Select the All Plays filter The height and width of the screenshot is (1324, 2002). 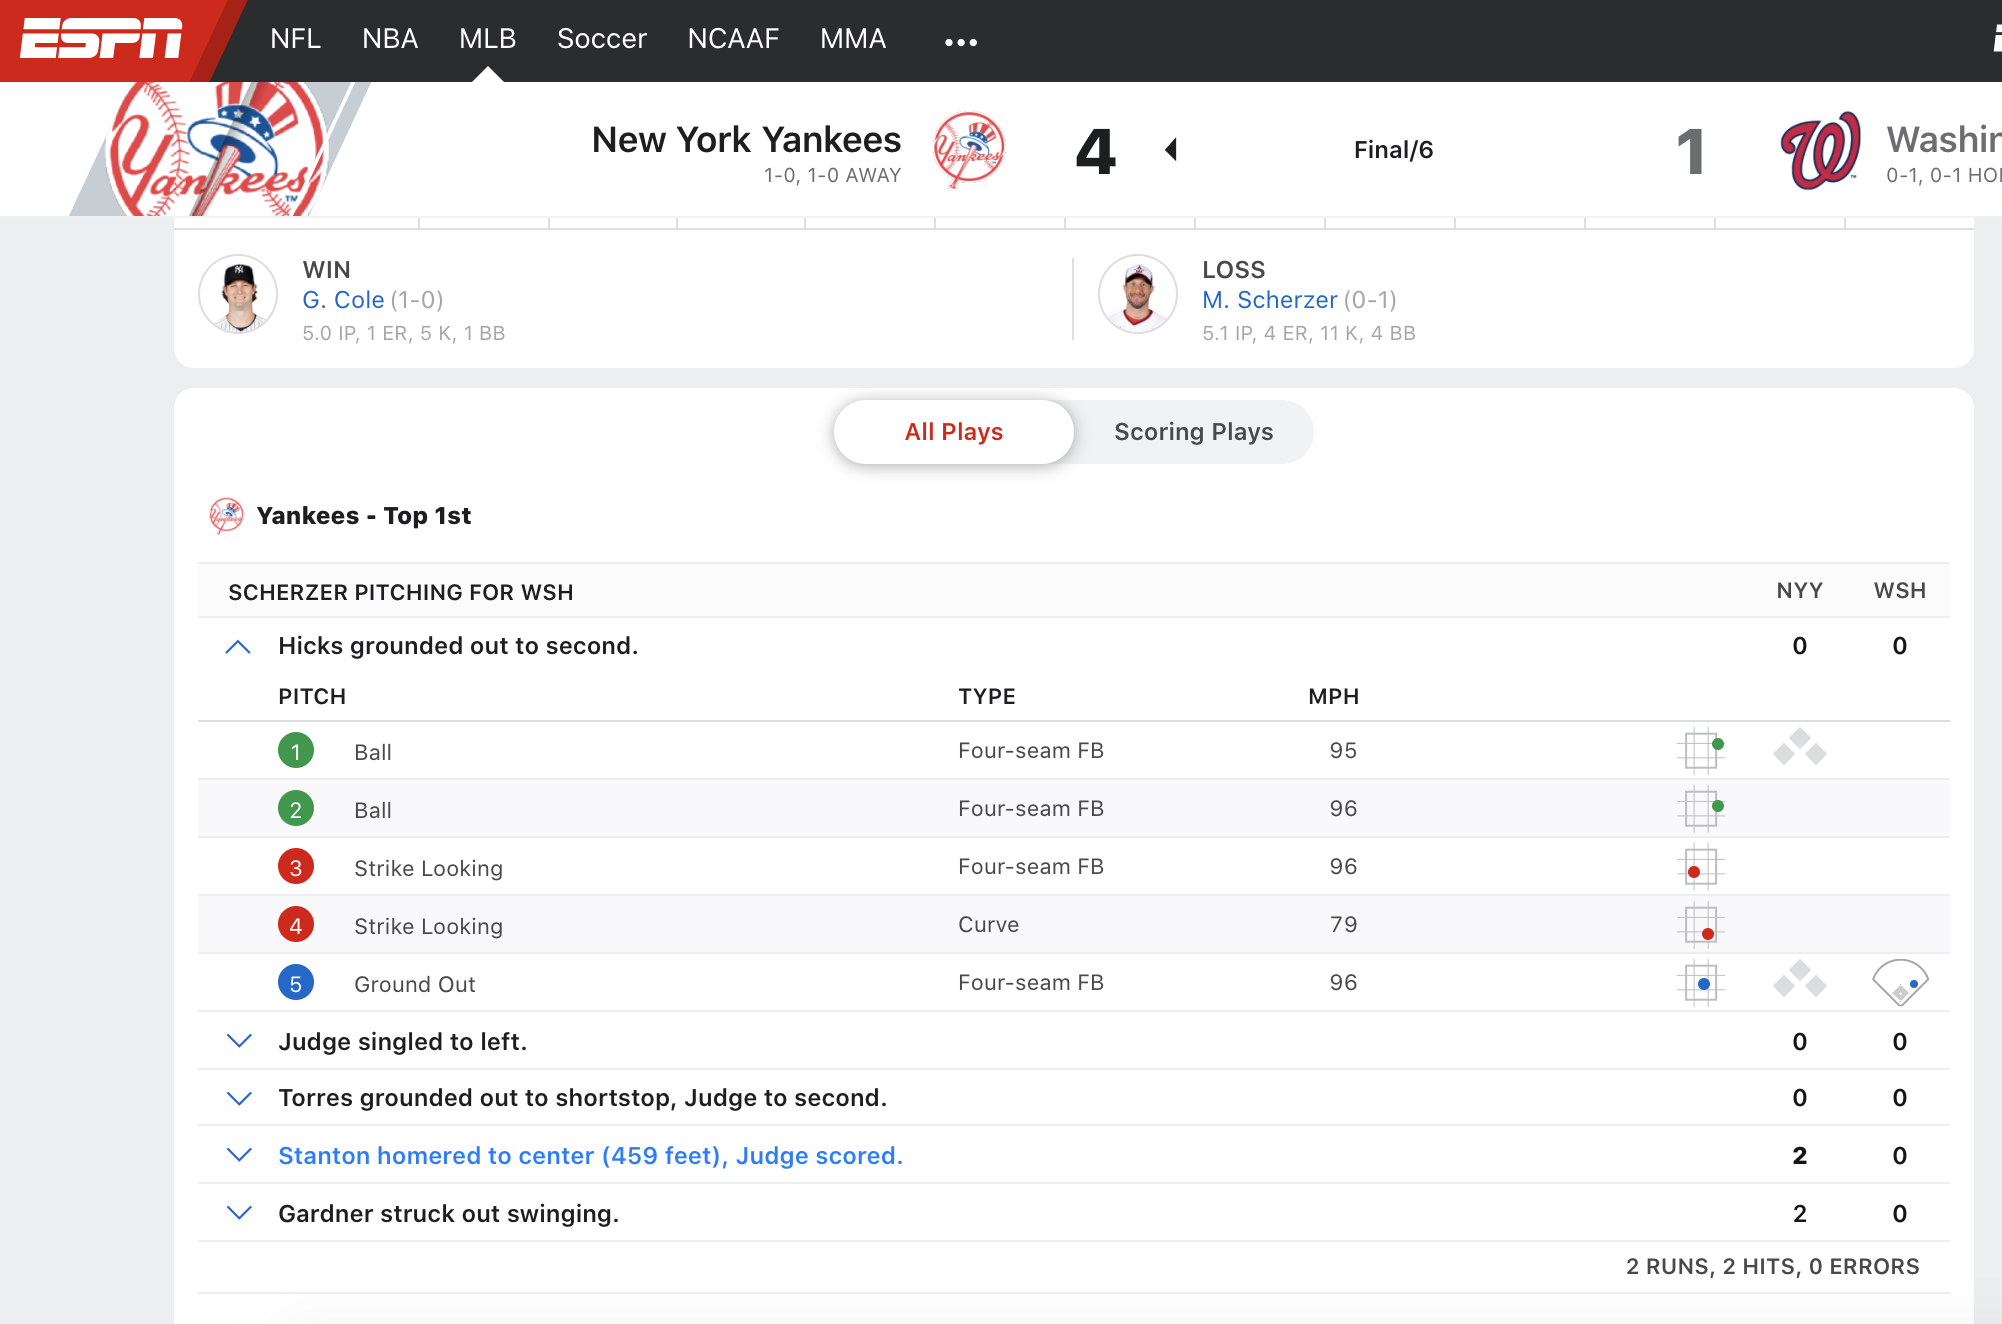coord(953,431)
